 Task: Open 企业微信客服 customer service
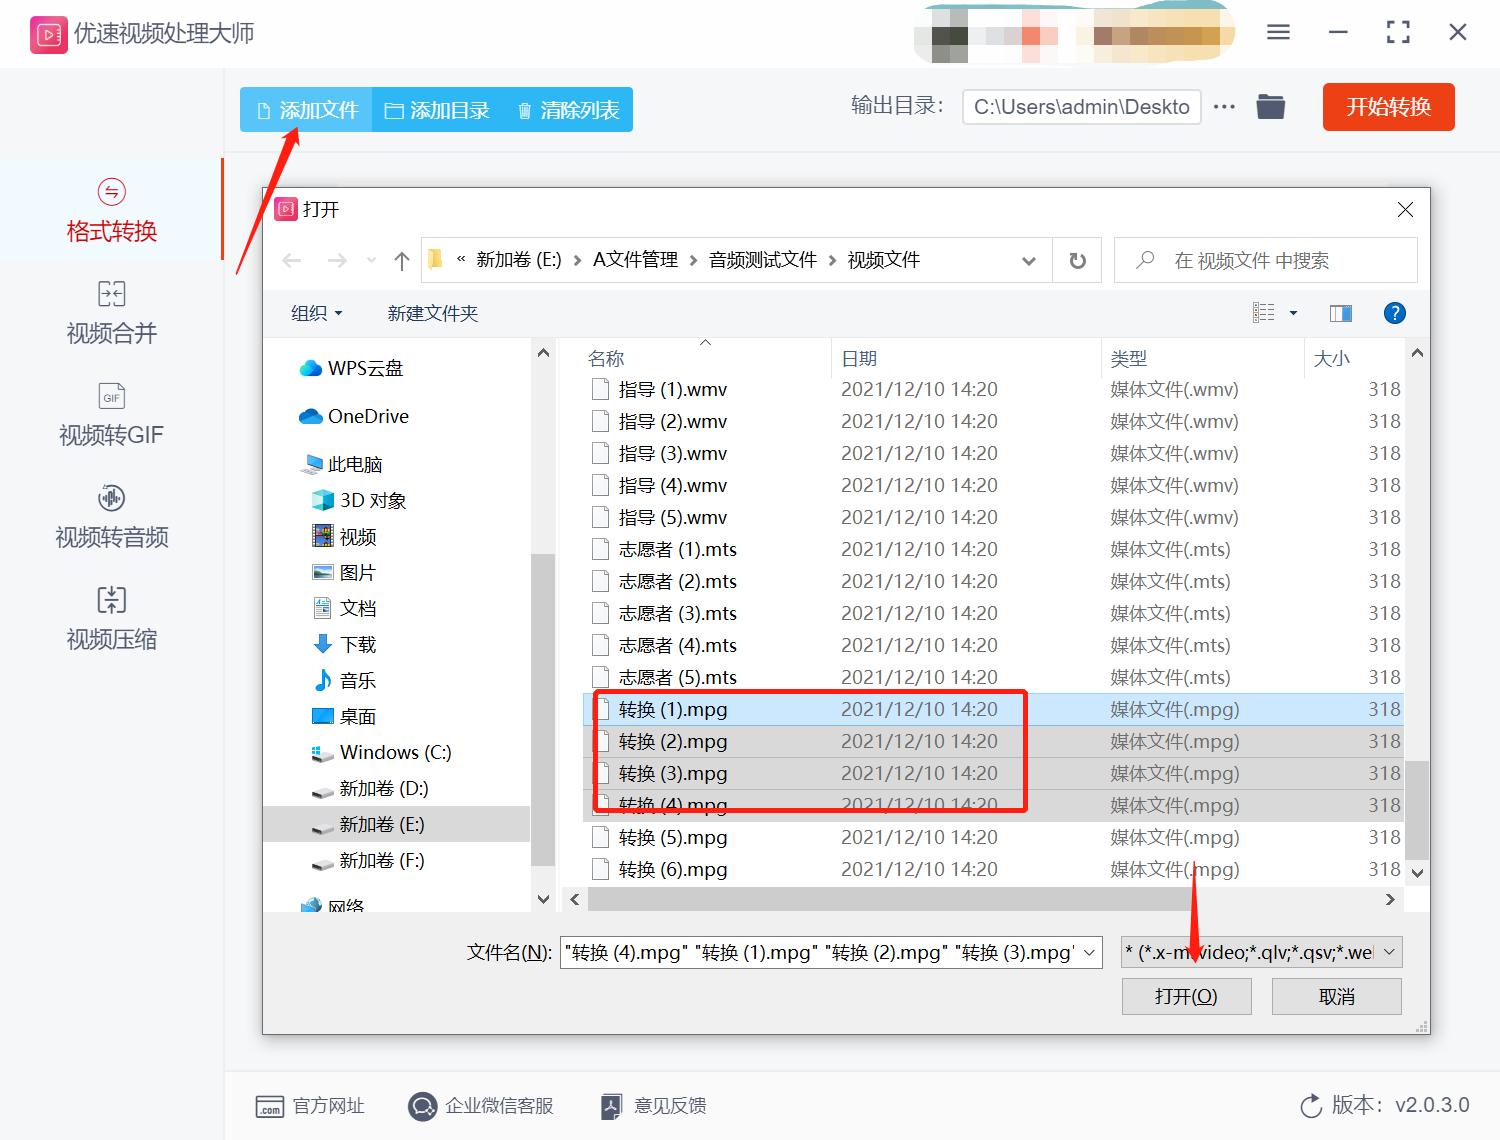[x=481, y=1106]
